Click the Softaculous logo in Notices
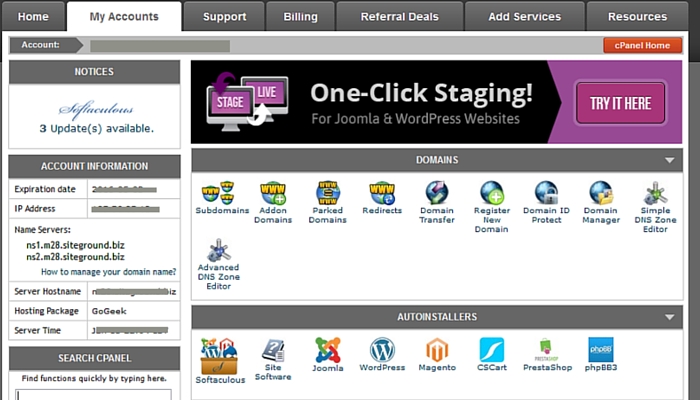This screenshot has width=700, height=400. coord(96,109)
